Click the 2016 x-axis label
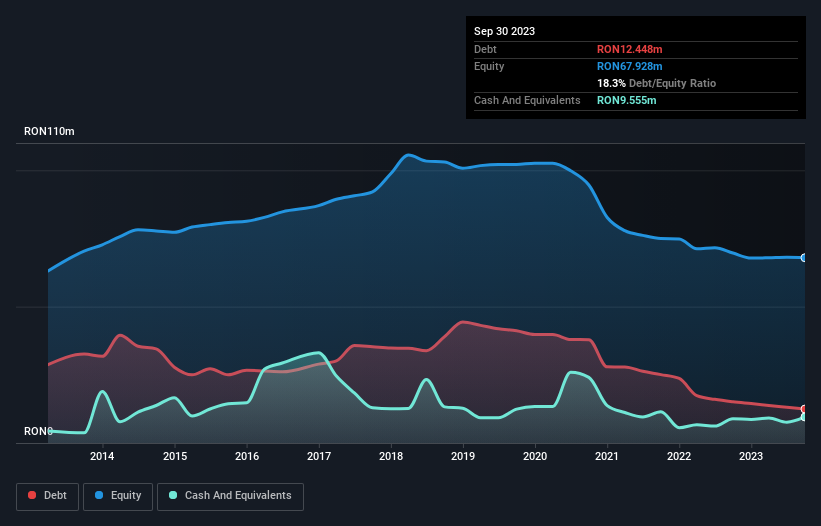 coord(247,456)
